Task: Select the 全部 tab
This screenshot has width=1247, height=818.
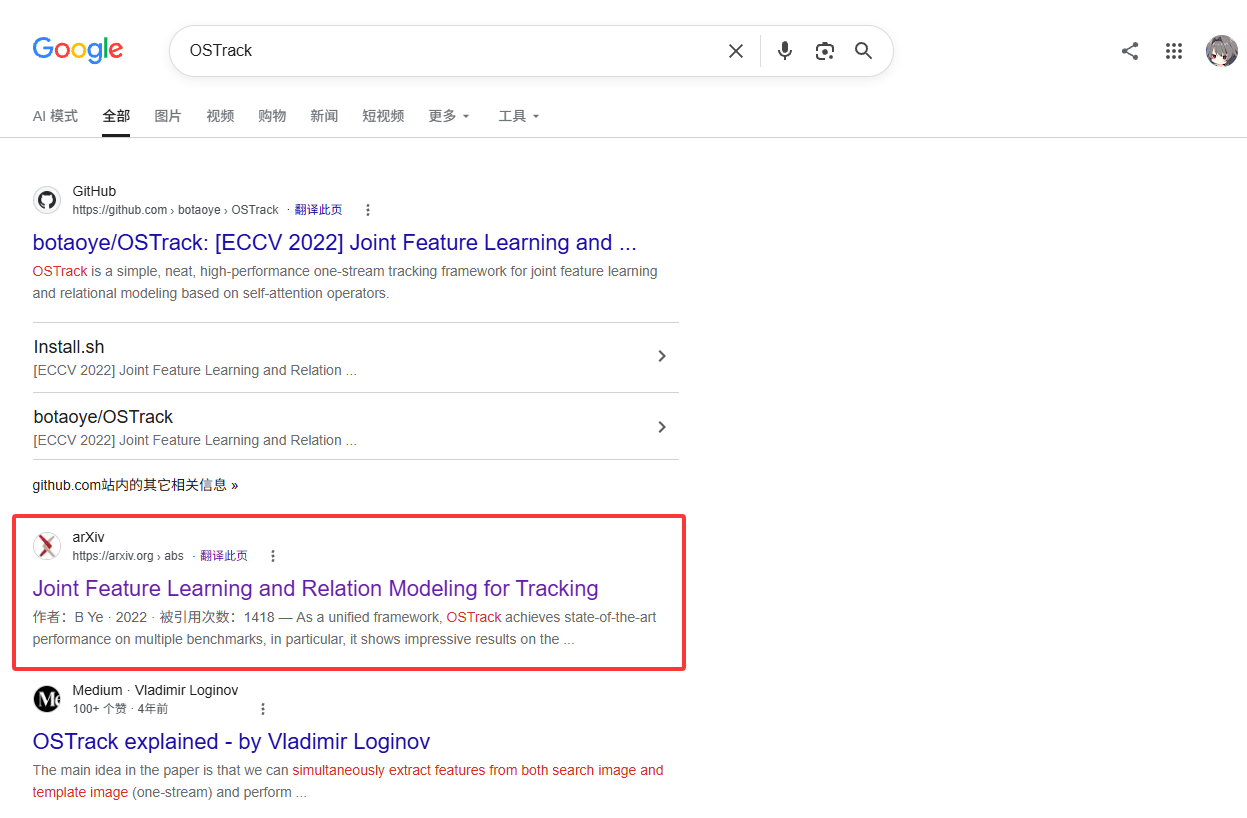Action: [116, 116]
